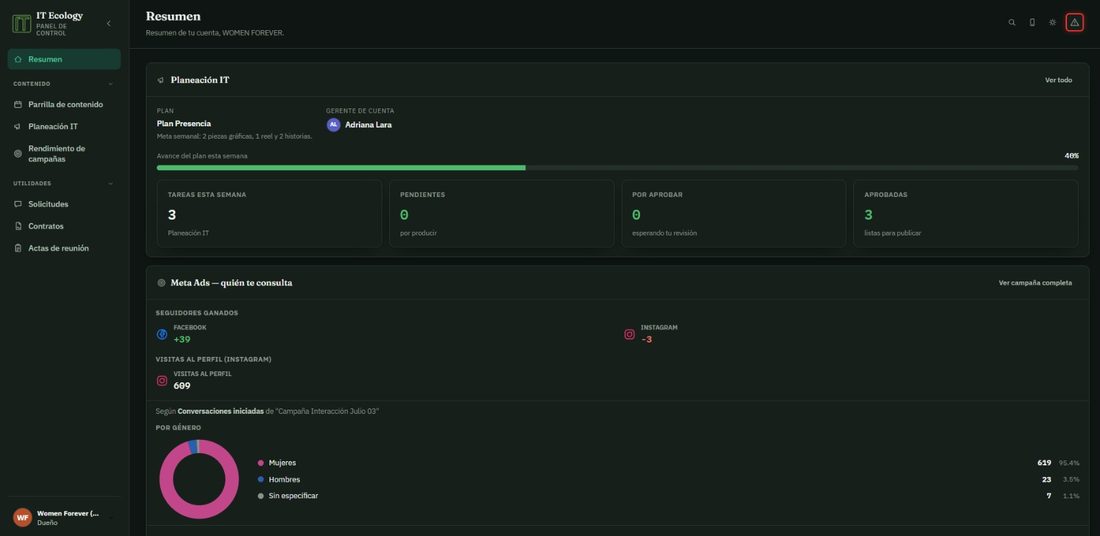Open the Pendientes card
1100x536 pixels.
click(502, 213)
